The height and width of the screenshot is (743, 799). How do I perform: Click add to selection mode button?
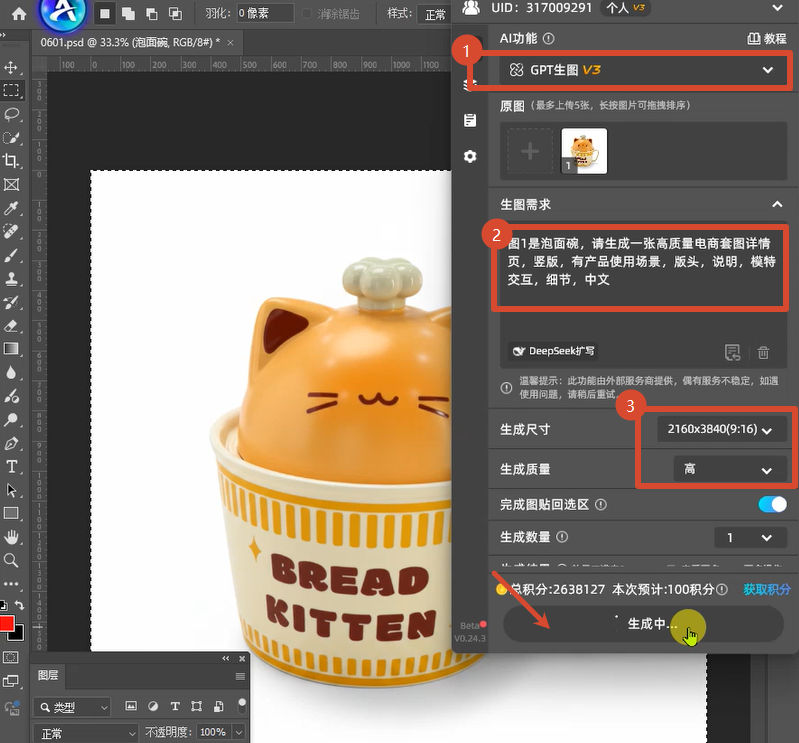[x=128, y=14]
